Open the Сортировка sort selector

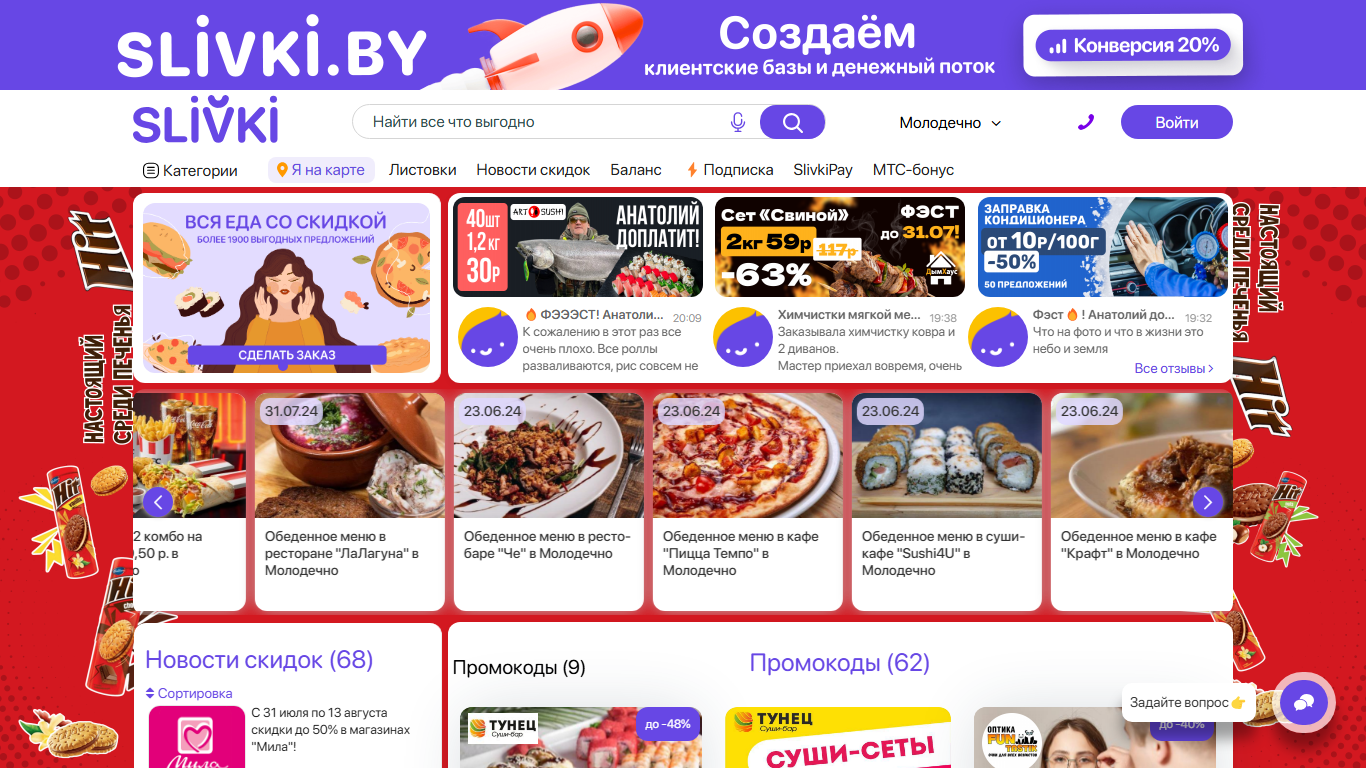tap(189, 693)
